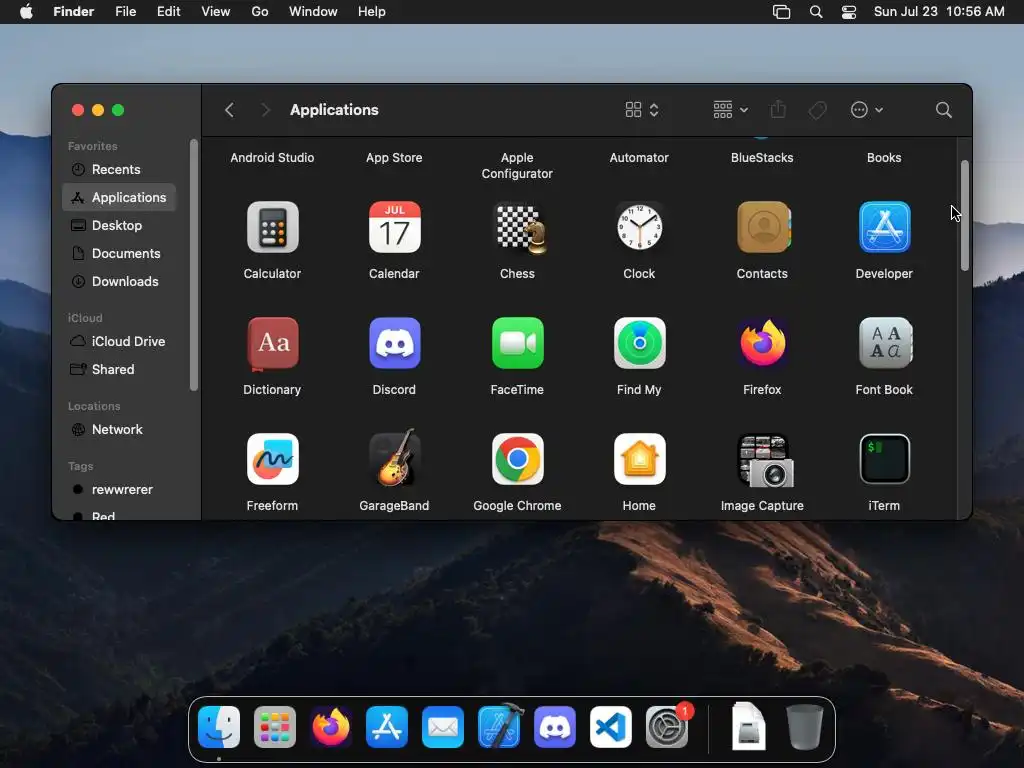Open the Home app icon
The height and width of the screenshot is (768, 1024).
click(x=639, y=459)
